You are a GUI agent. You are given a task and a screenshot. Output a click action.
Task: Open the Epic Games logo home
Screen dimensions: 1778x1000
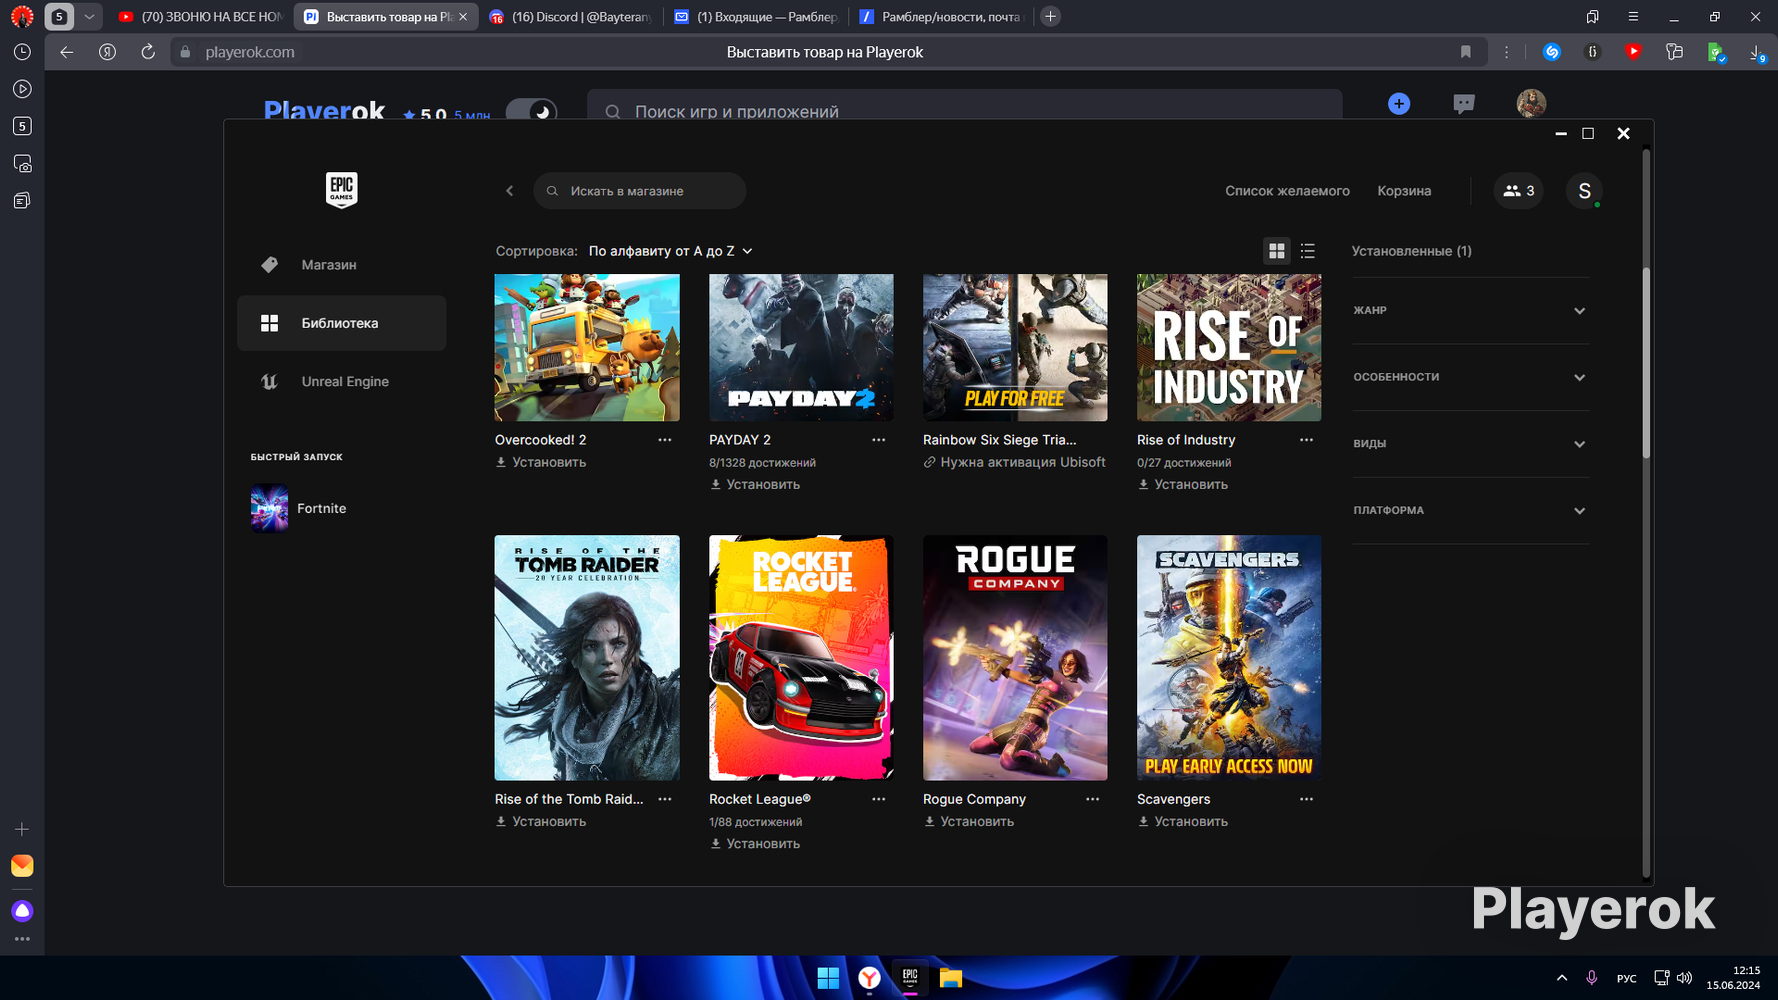[x=341, y=189]
